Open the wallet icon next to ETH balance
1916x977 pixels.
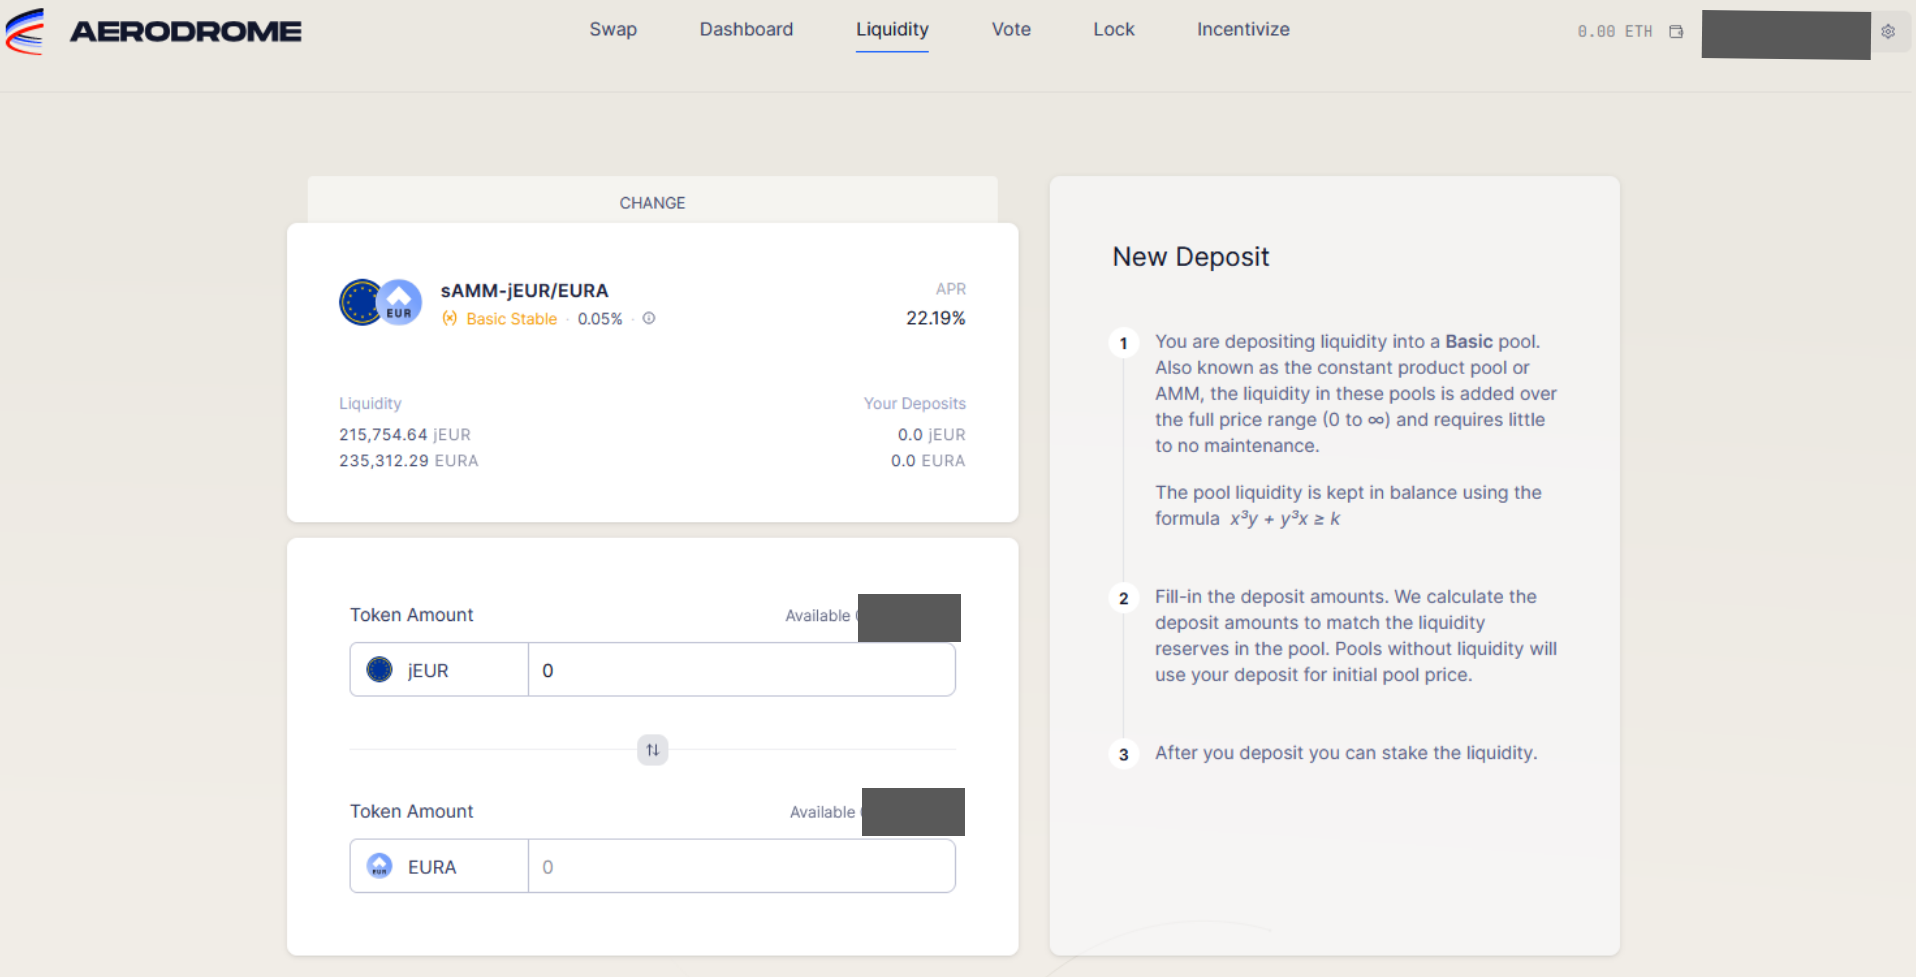pos(1676,32)
